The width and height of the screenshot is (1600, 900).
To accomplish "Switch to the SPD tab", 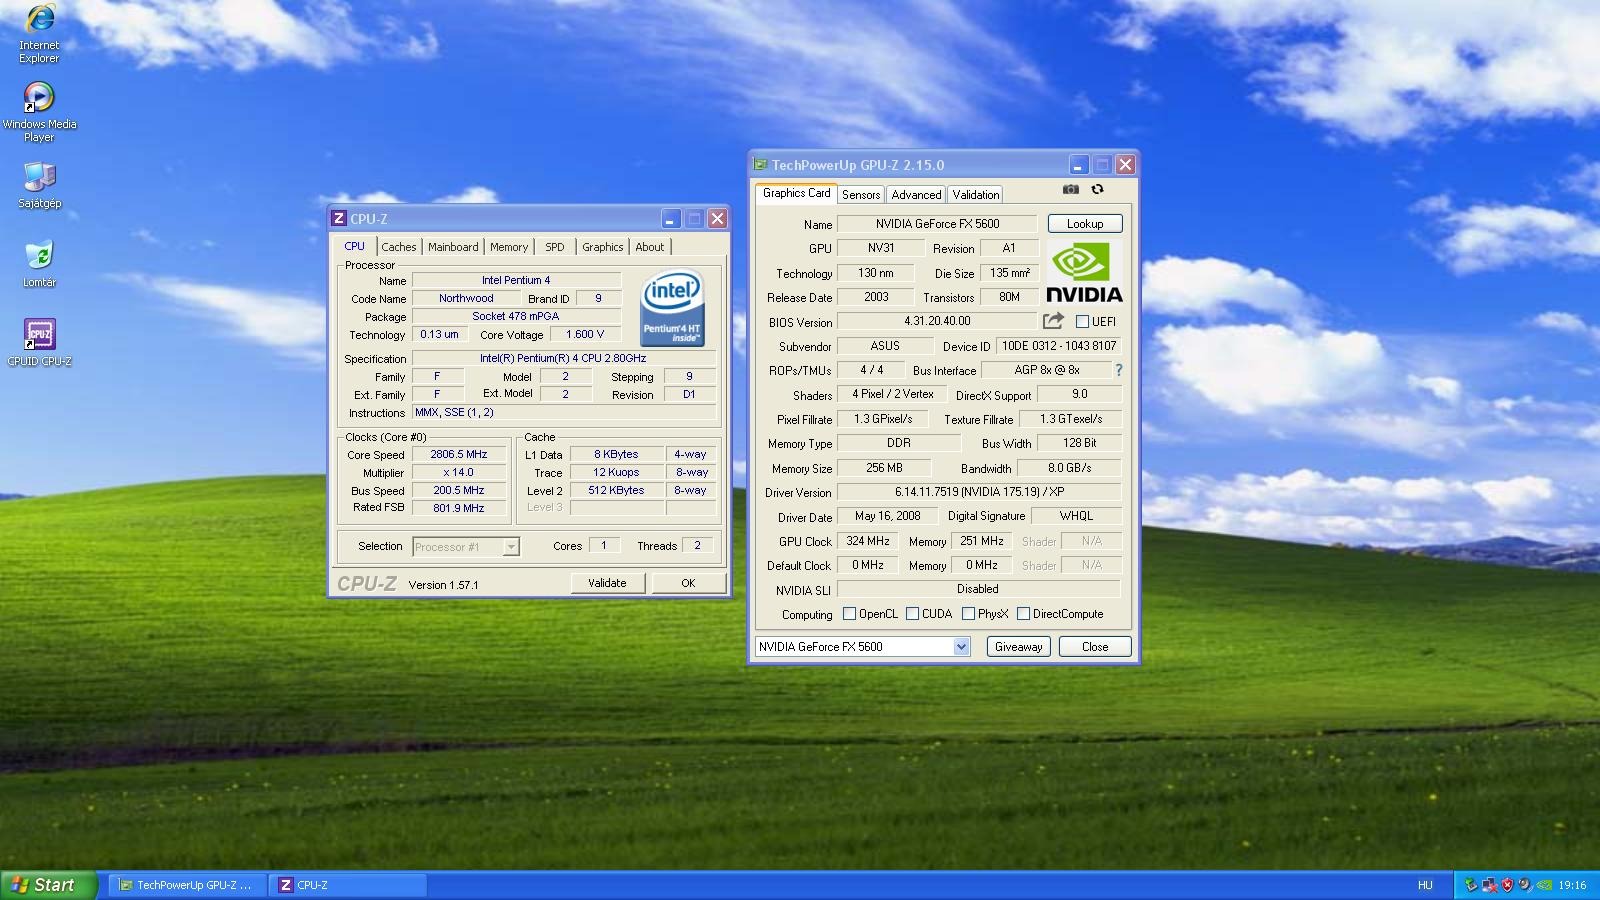I will 555,247.
